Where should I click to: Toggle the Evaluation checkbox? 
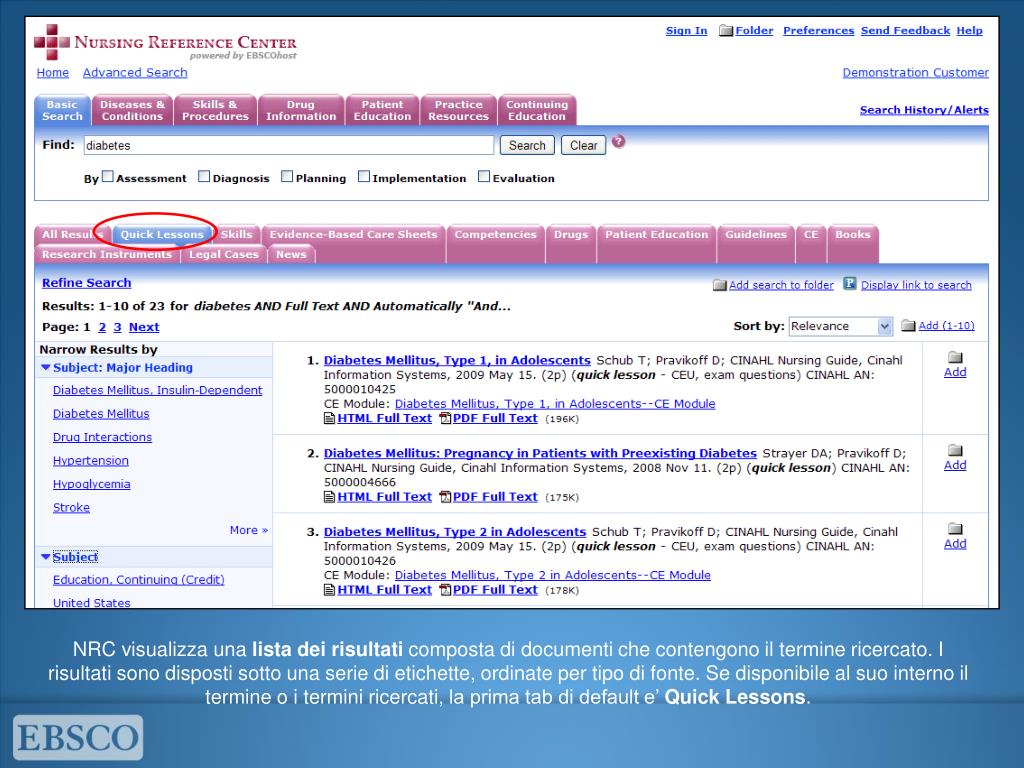point(484,176)
